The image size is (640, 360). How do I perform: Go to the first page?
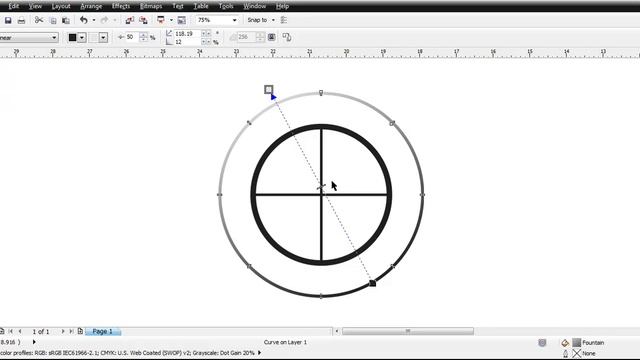coord(11,331)
